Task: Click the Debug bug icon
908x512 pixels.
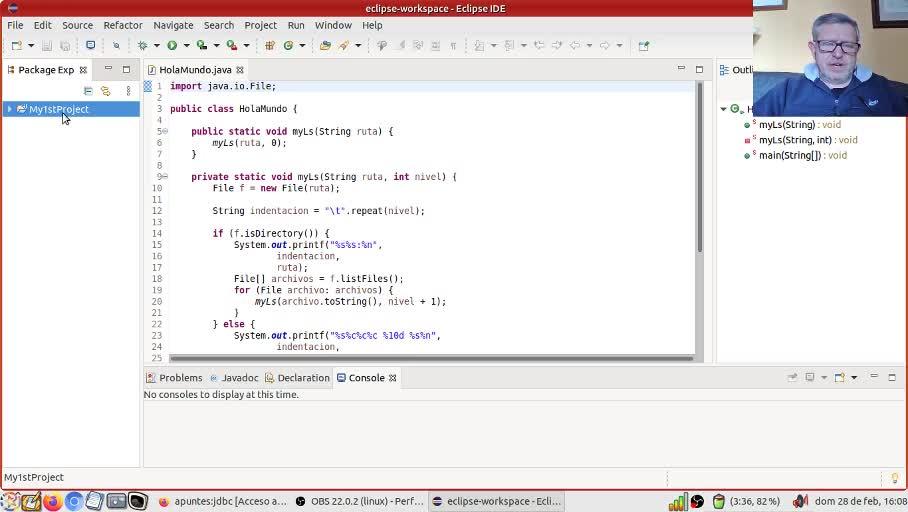Action: [142, 45]
